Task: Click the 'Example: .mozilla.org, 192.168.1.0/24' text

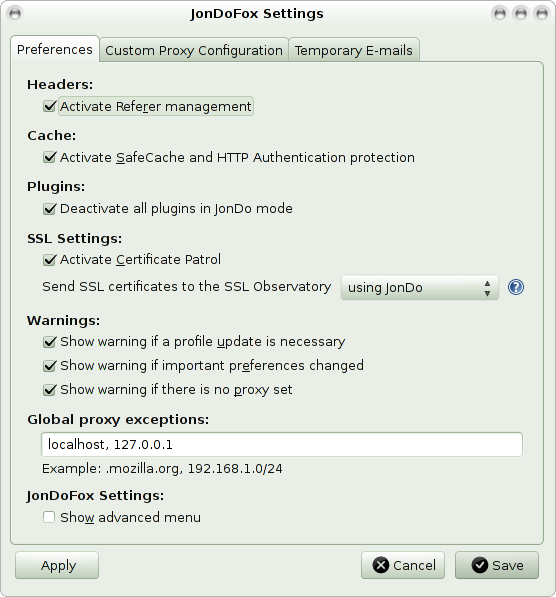Action: coord(162,469)
